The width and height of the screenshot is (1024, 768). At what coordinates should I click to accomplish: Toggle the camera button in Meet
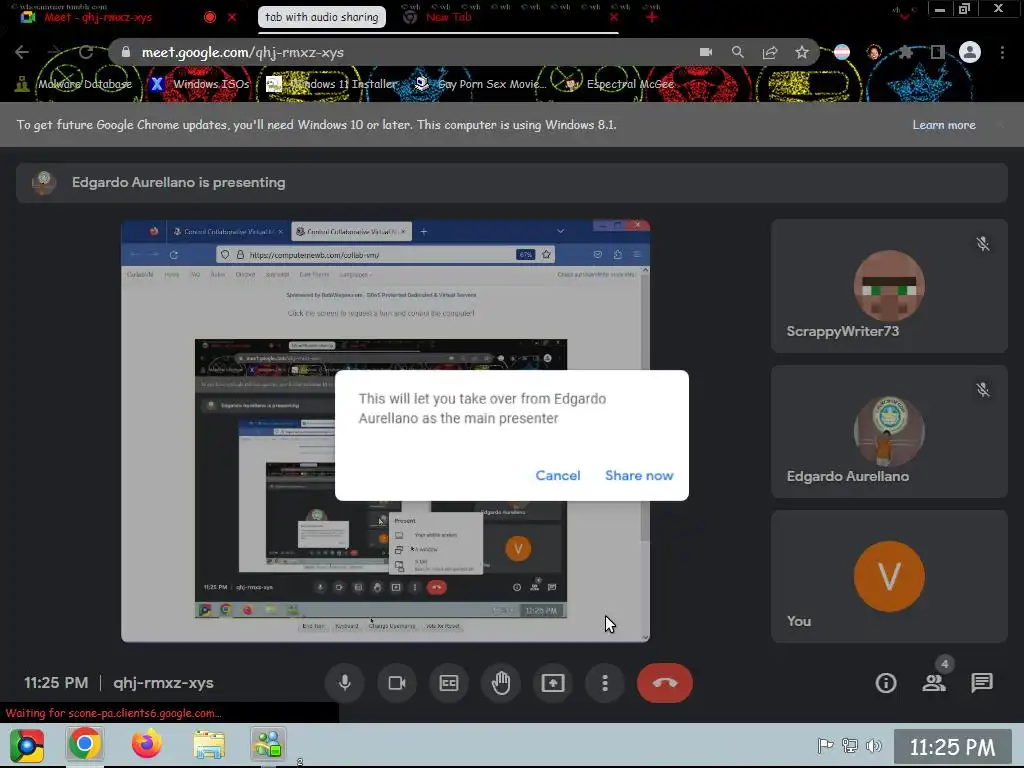coord(397,683)
